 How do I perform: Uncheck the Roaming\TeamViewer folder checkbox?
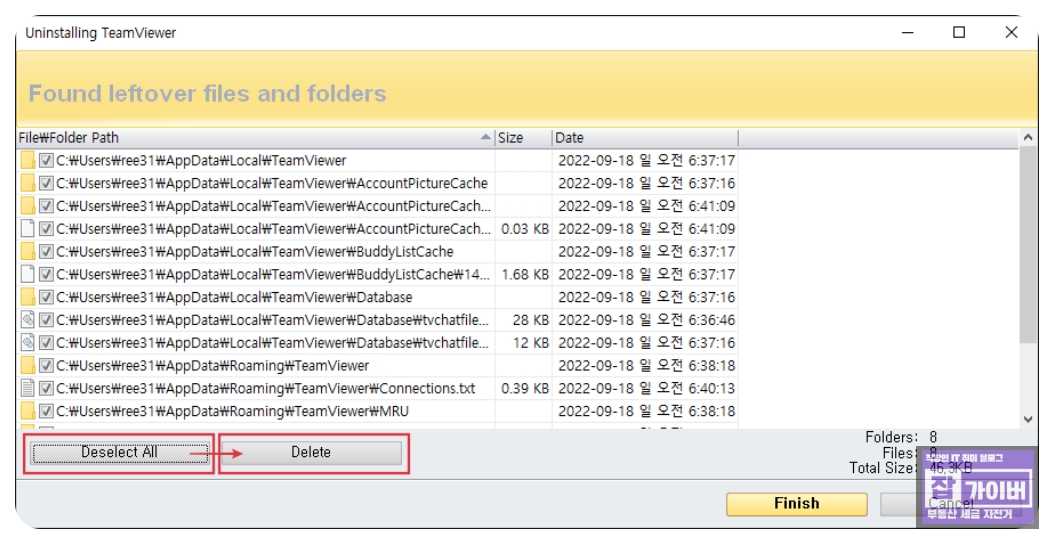[x=46, y=366]
